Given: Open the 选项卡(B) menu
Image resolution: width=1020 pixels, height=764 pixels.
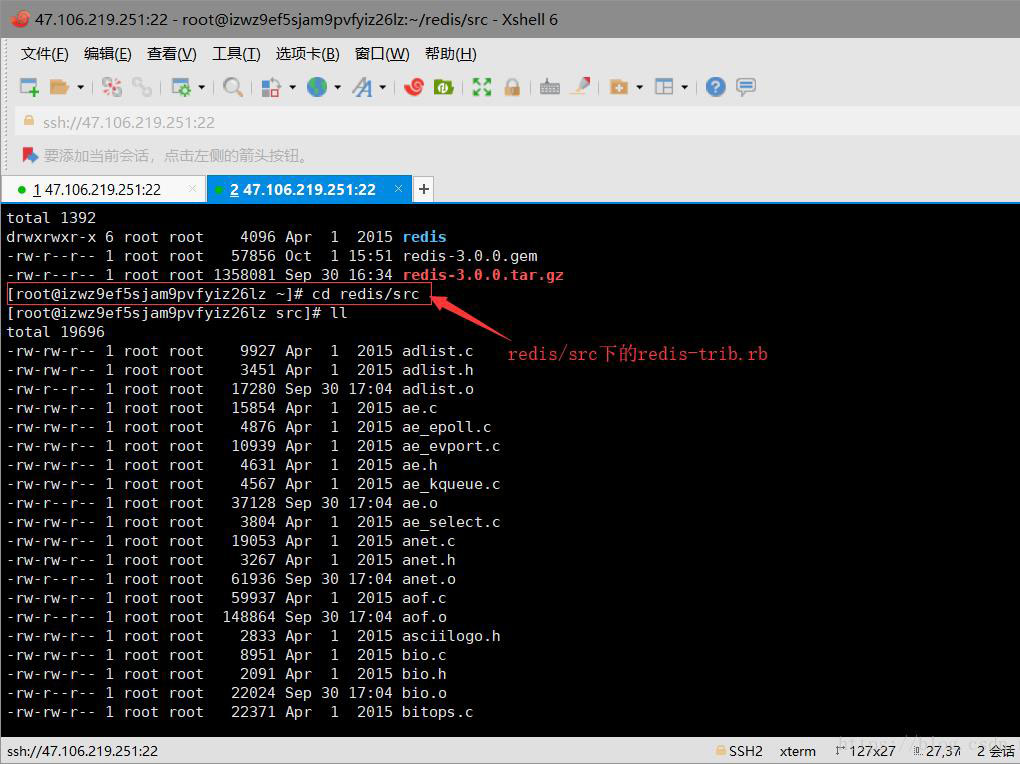Looking at the screenshot, I should pyautogui.click(x=307, y=54).
